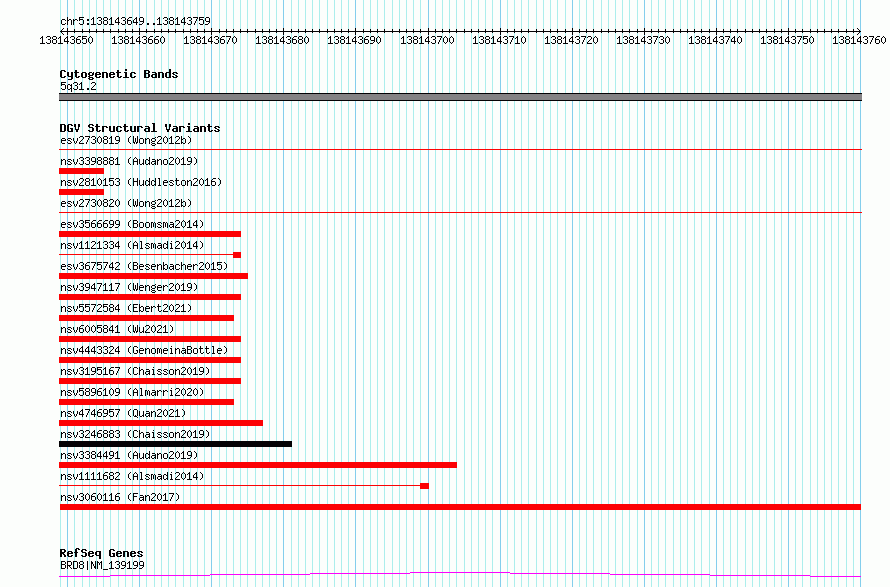Image resolution: width=890 pixels, height=587 pixels.
Task: Click the red bar under nsv5896109
Action: (146, 402)
